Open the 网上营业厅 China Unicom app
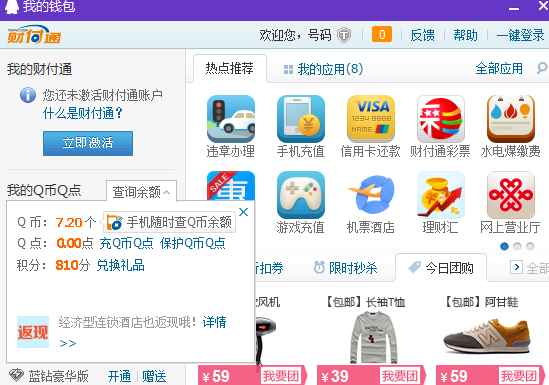The height and width of the screenshot is (385, 549). 511,195
